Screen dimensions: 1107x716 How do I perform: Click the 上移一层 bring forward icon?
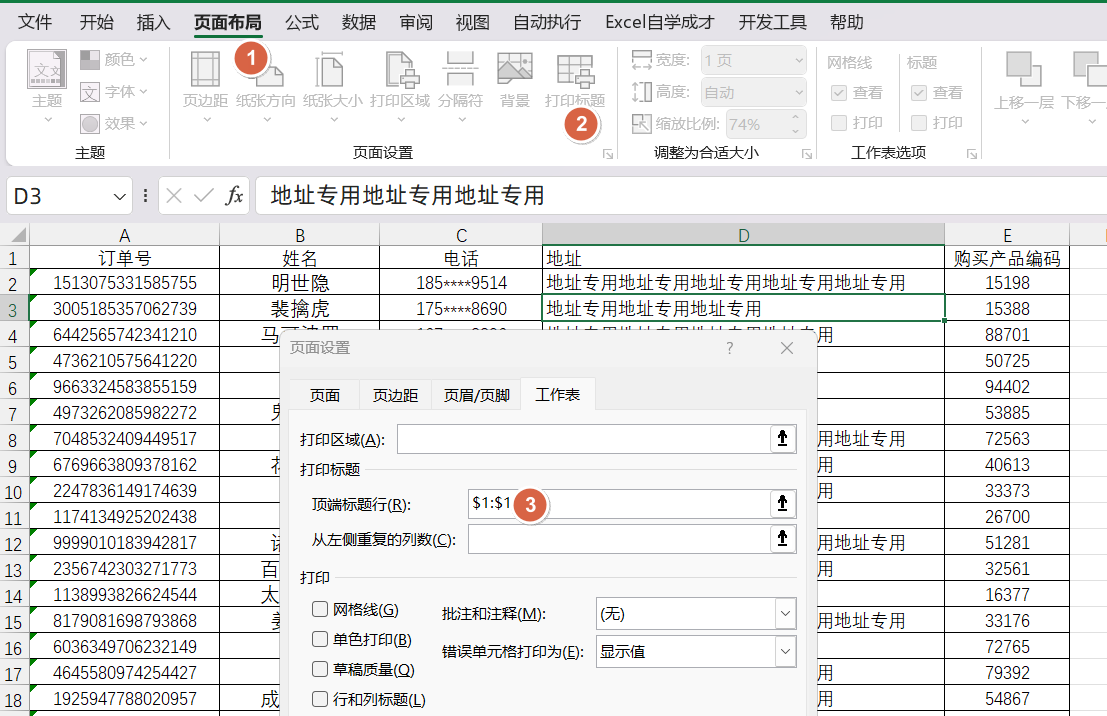pyautogui.click(x=1024, y=70)
